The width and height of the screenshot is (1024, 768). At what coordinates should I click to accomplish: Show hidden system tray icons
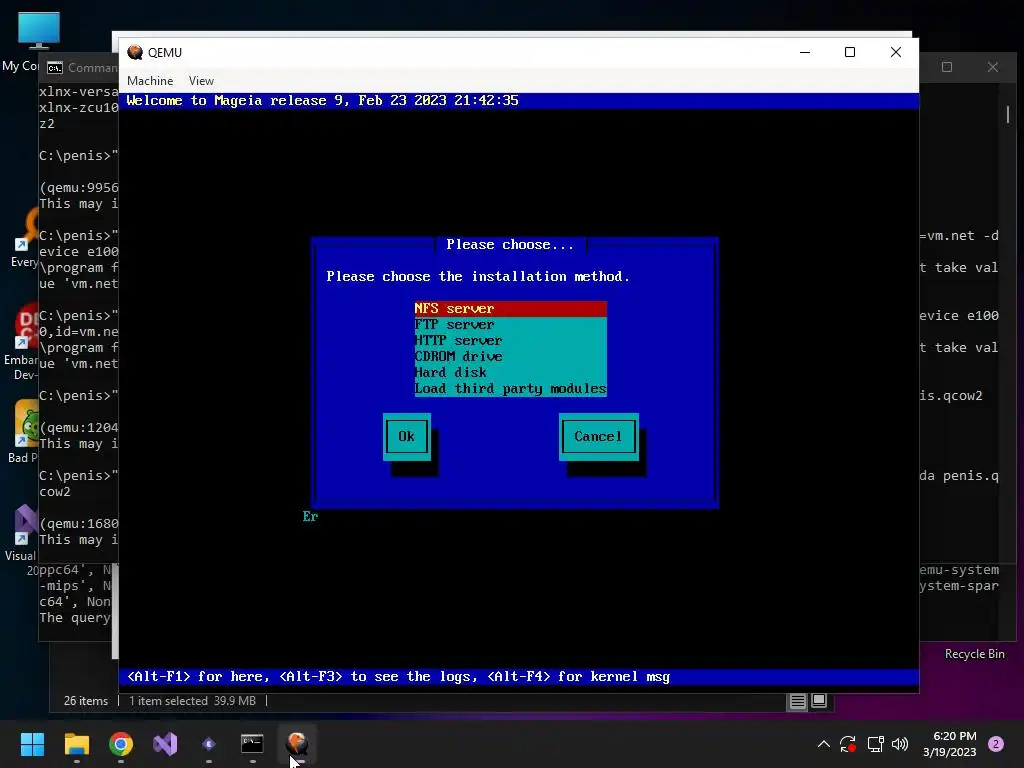pos(824,744)
